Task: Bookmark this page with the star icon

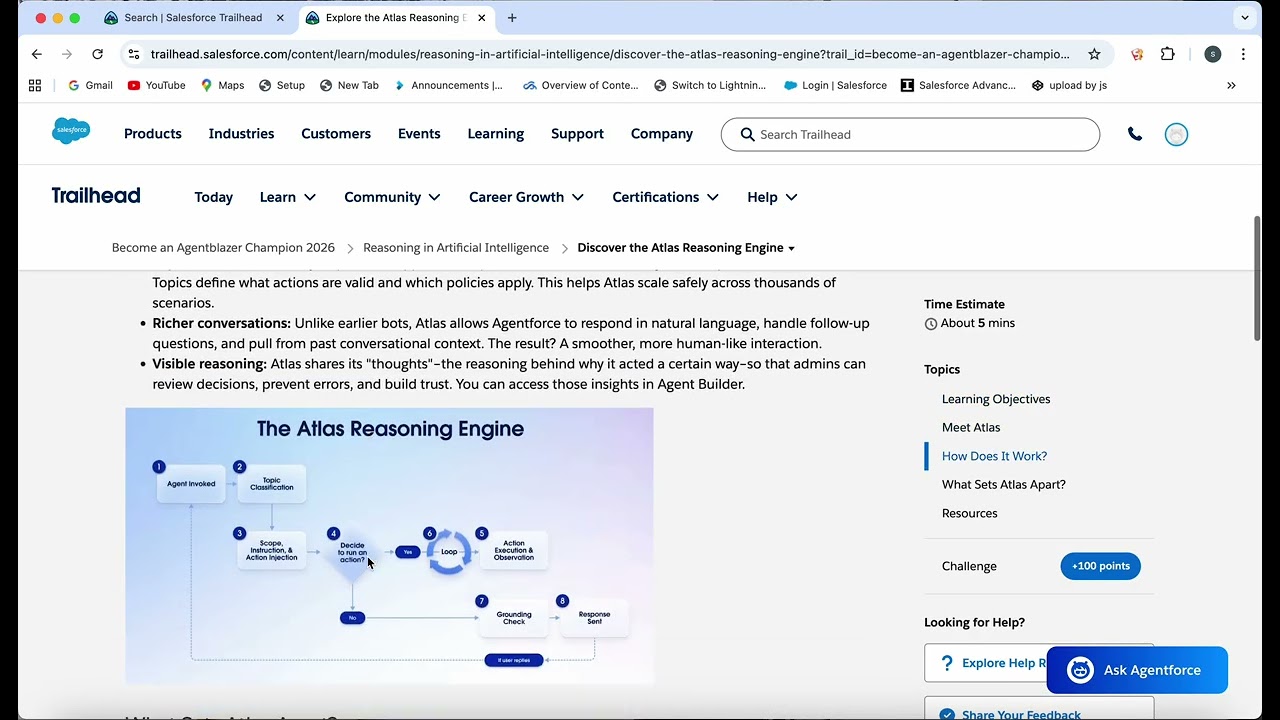Action: click(x=1094, y=54)
